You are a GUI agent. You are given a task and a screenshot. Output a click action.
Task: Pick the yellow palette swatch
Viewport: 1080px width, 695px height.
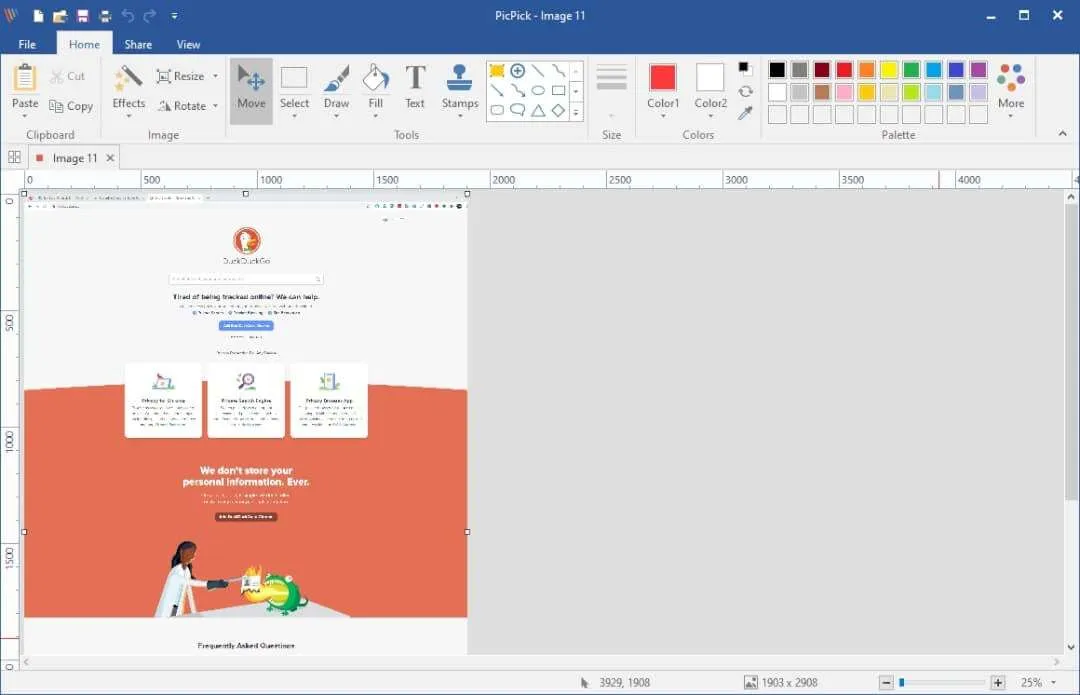pyautogui.click(x=889, y=70)
